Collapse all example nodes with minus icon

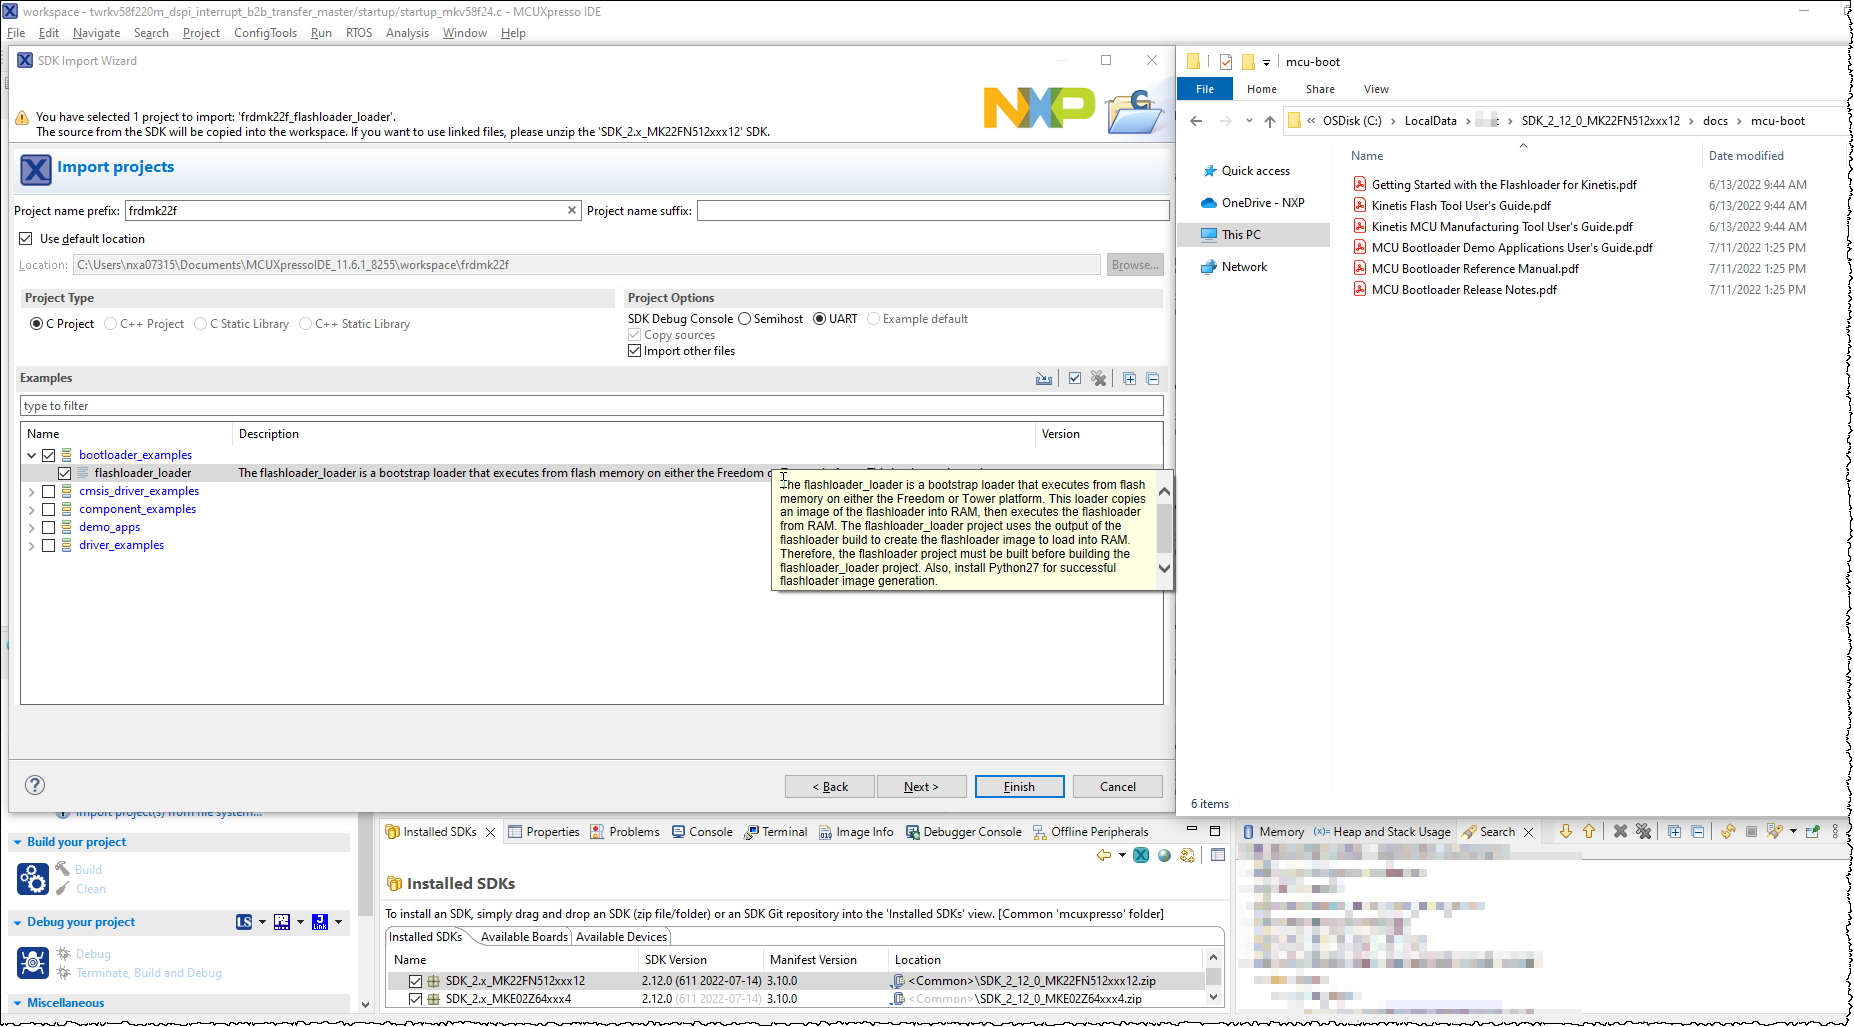(x=1153, y=378)
